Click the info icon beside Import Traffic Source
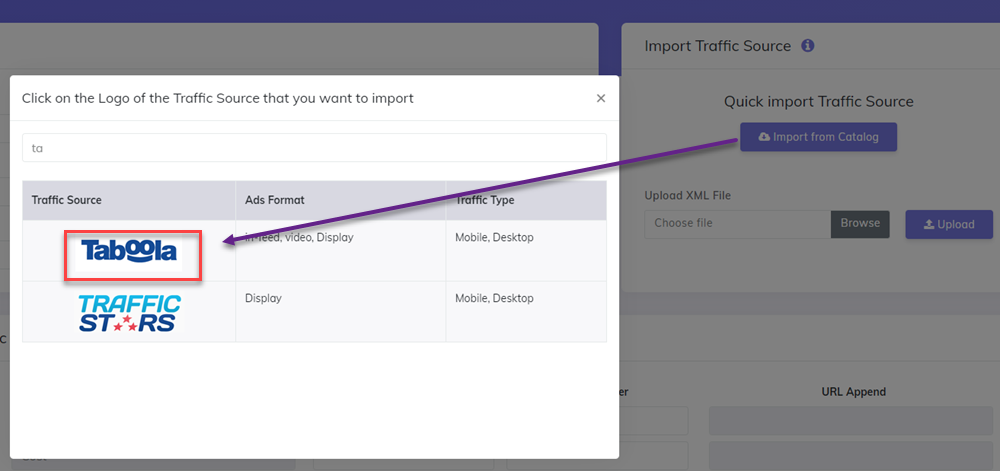This screenshot has height=471, width=1000. (808, 46)
